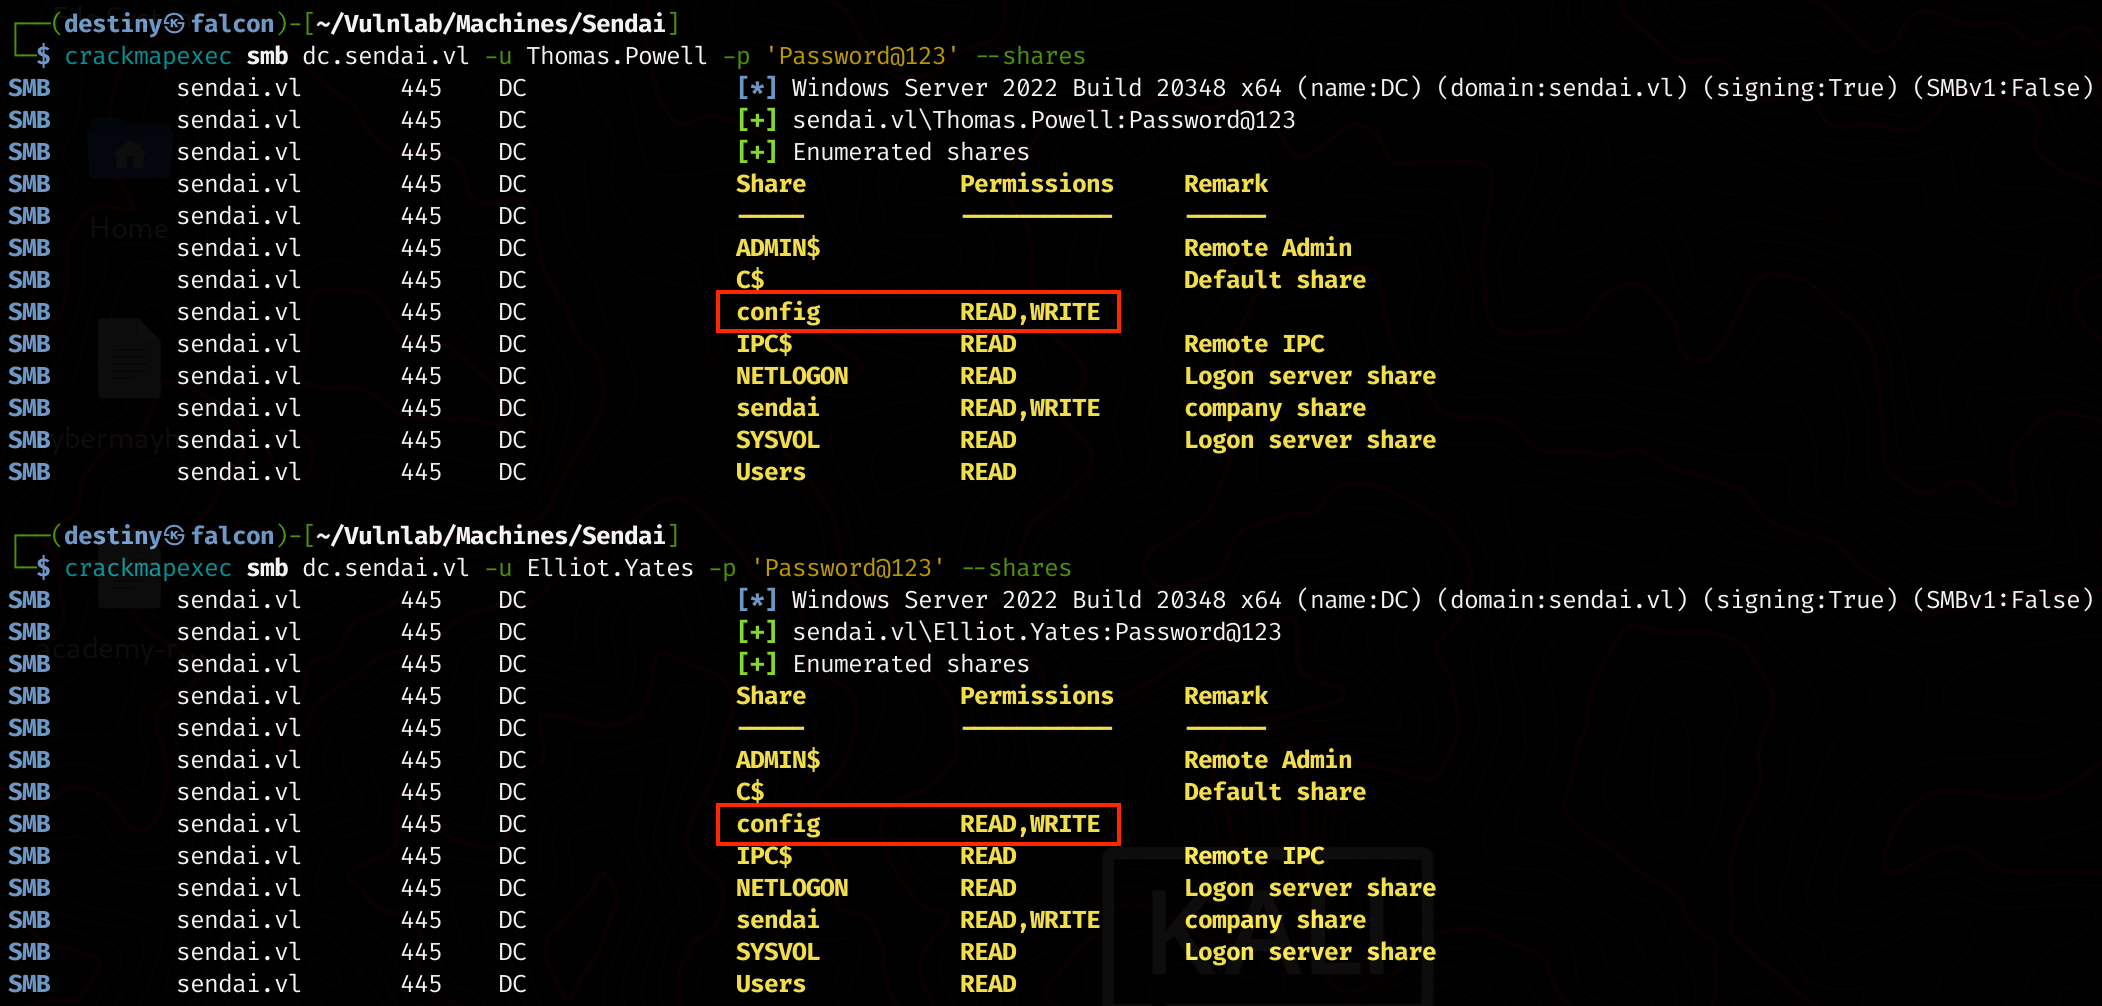Click the Kali logo watermark in the background
This screenshot has height=1006, width=2102.
pos(1268,925)
